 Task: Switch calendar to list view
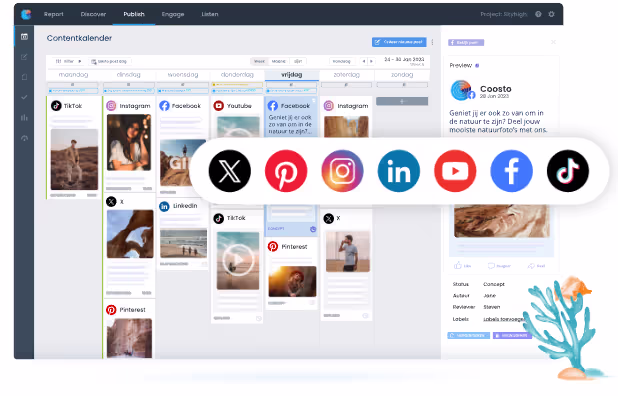coord(298,61)
